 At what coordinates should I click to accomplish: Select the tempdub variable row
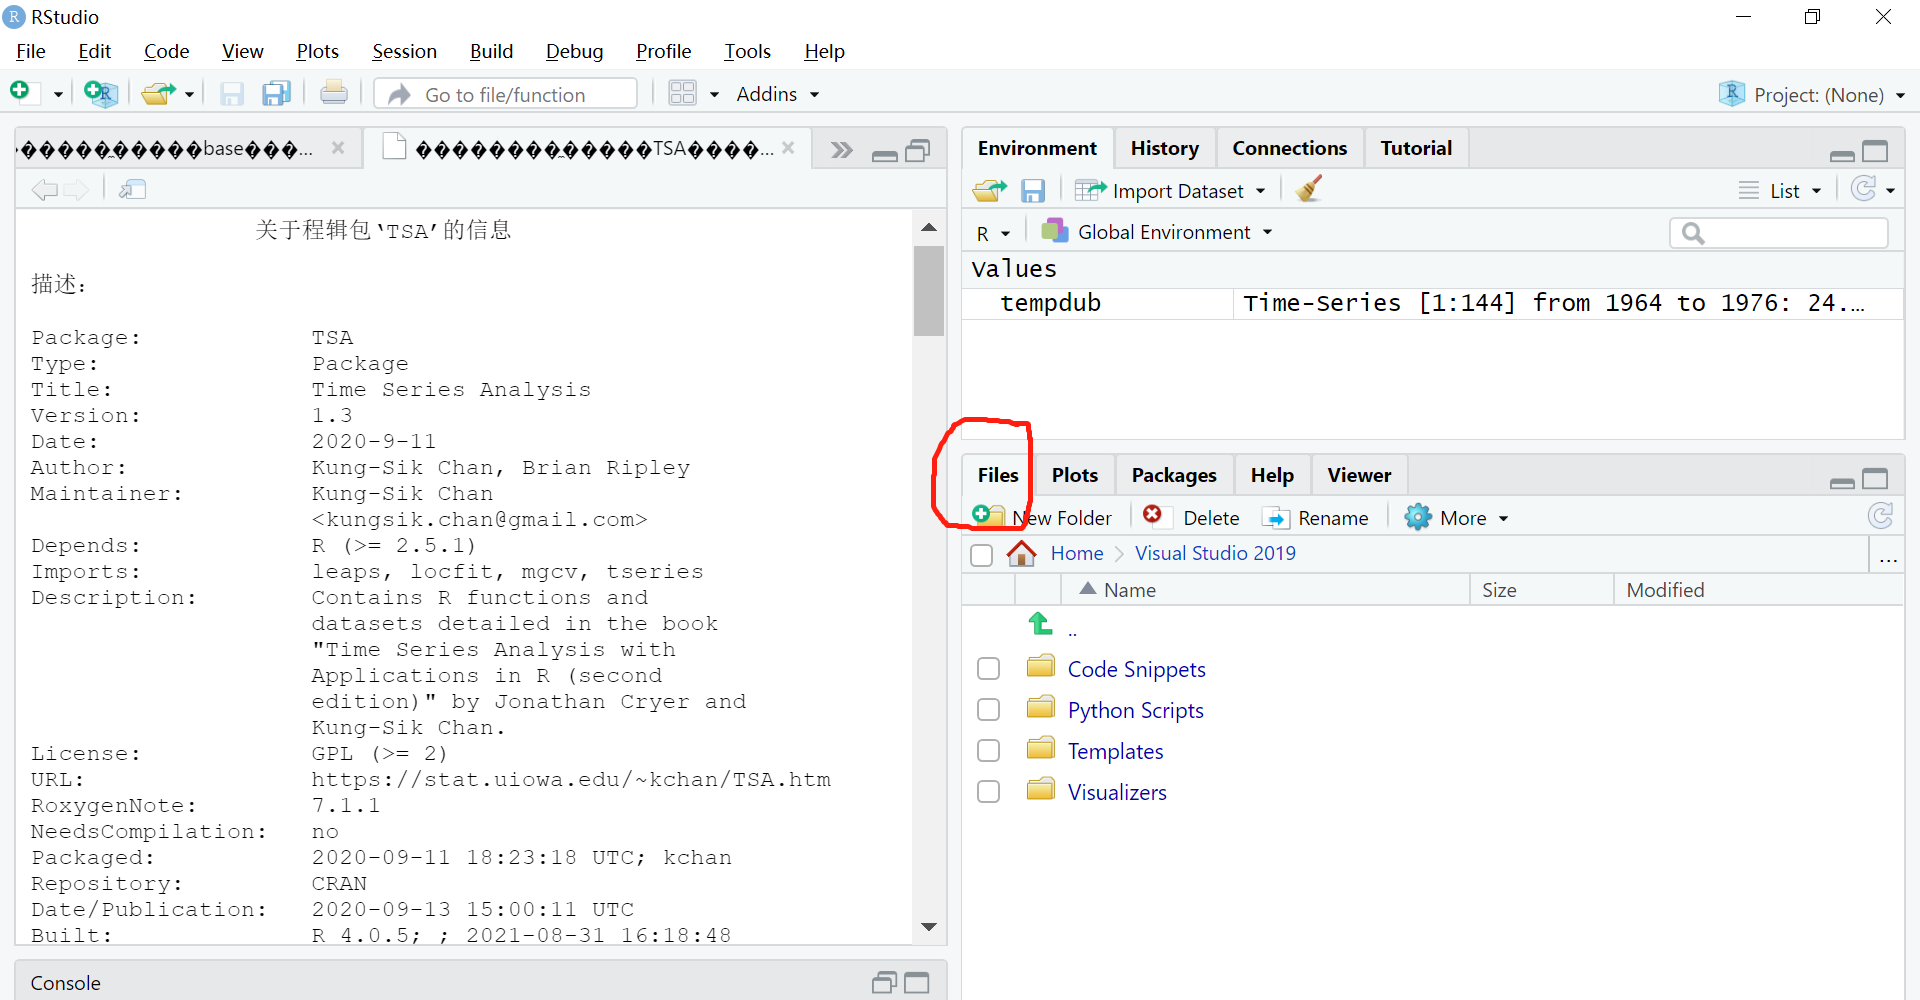[x=1432, y=303]
